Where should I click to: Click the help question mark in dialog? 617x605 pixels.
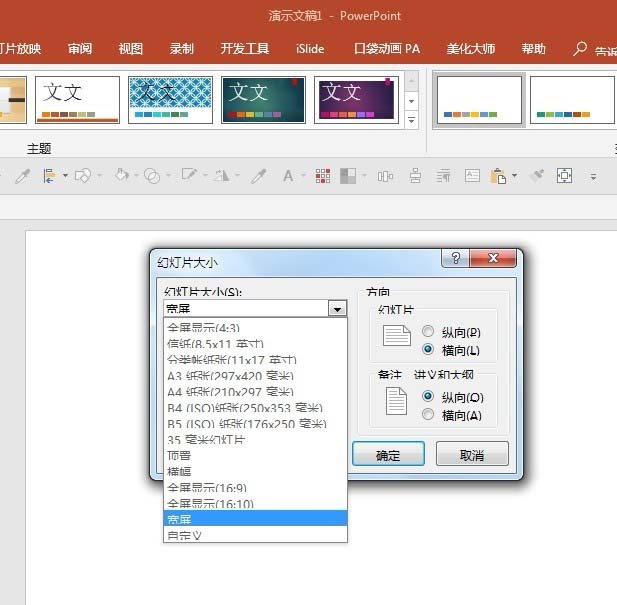click(x=456, y=258)
